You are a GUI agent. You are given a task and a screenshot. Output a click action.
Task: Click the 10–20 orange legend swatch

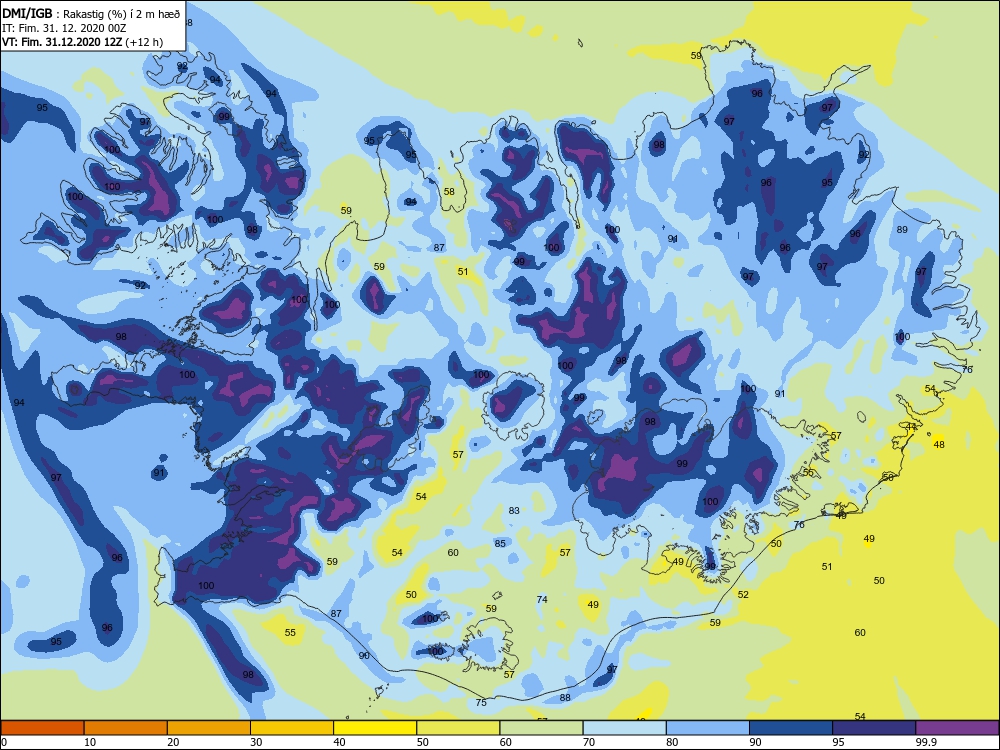(x=126, y=728)
